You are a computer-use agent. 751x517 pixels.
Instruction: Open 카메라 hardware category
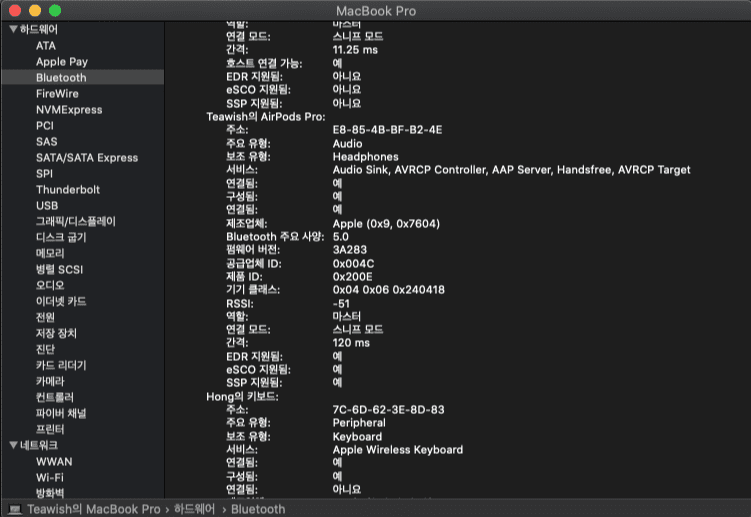(50, 381)
